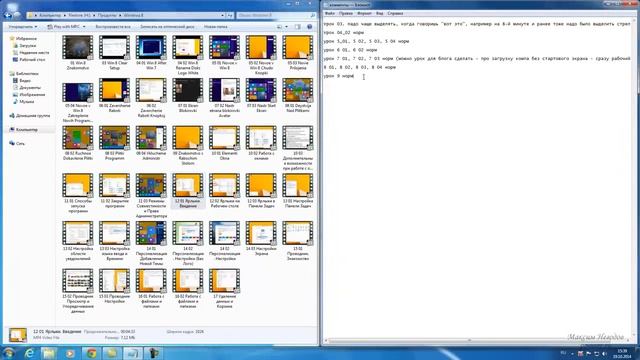Select Домашняя группа in the sidebar

(33, 116)
